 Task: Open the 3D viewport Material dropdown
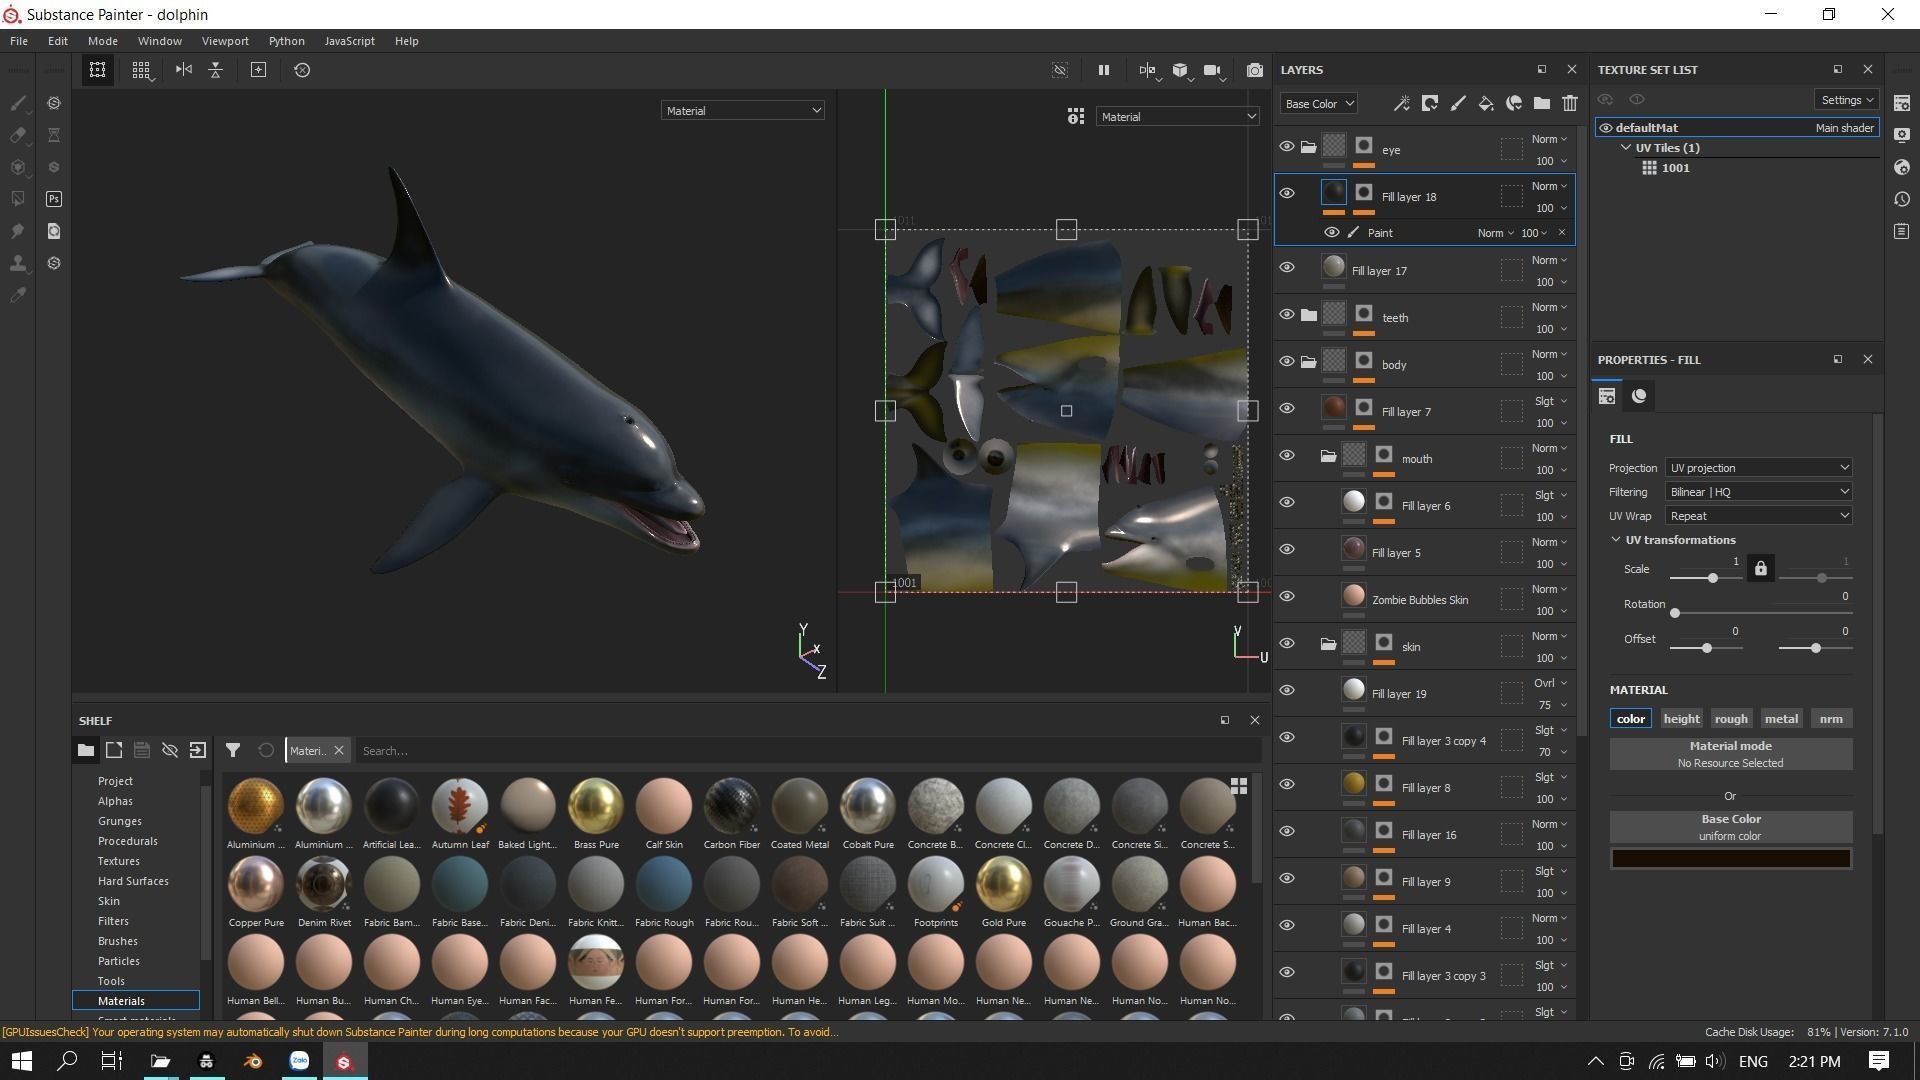click(x=742, y=111)
